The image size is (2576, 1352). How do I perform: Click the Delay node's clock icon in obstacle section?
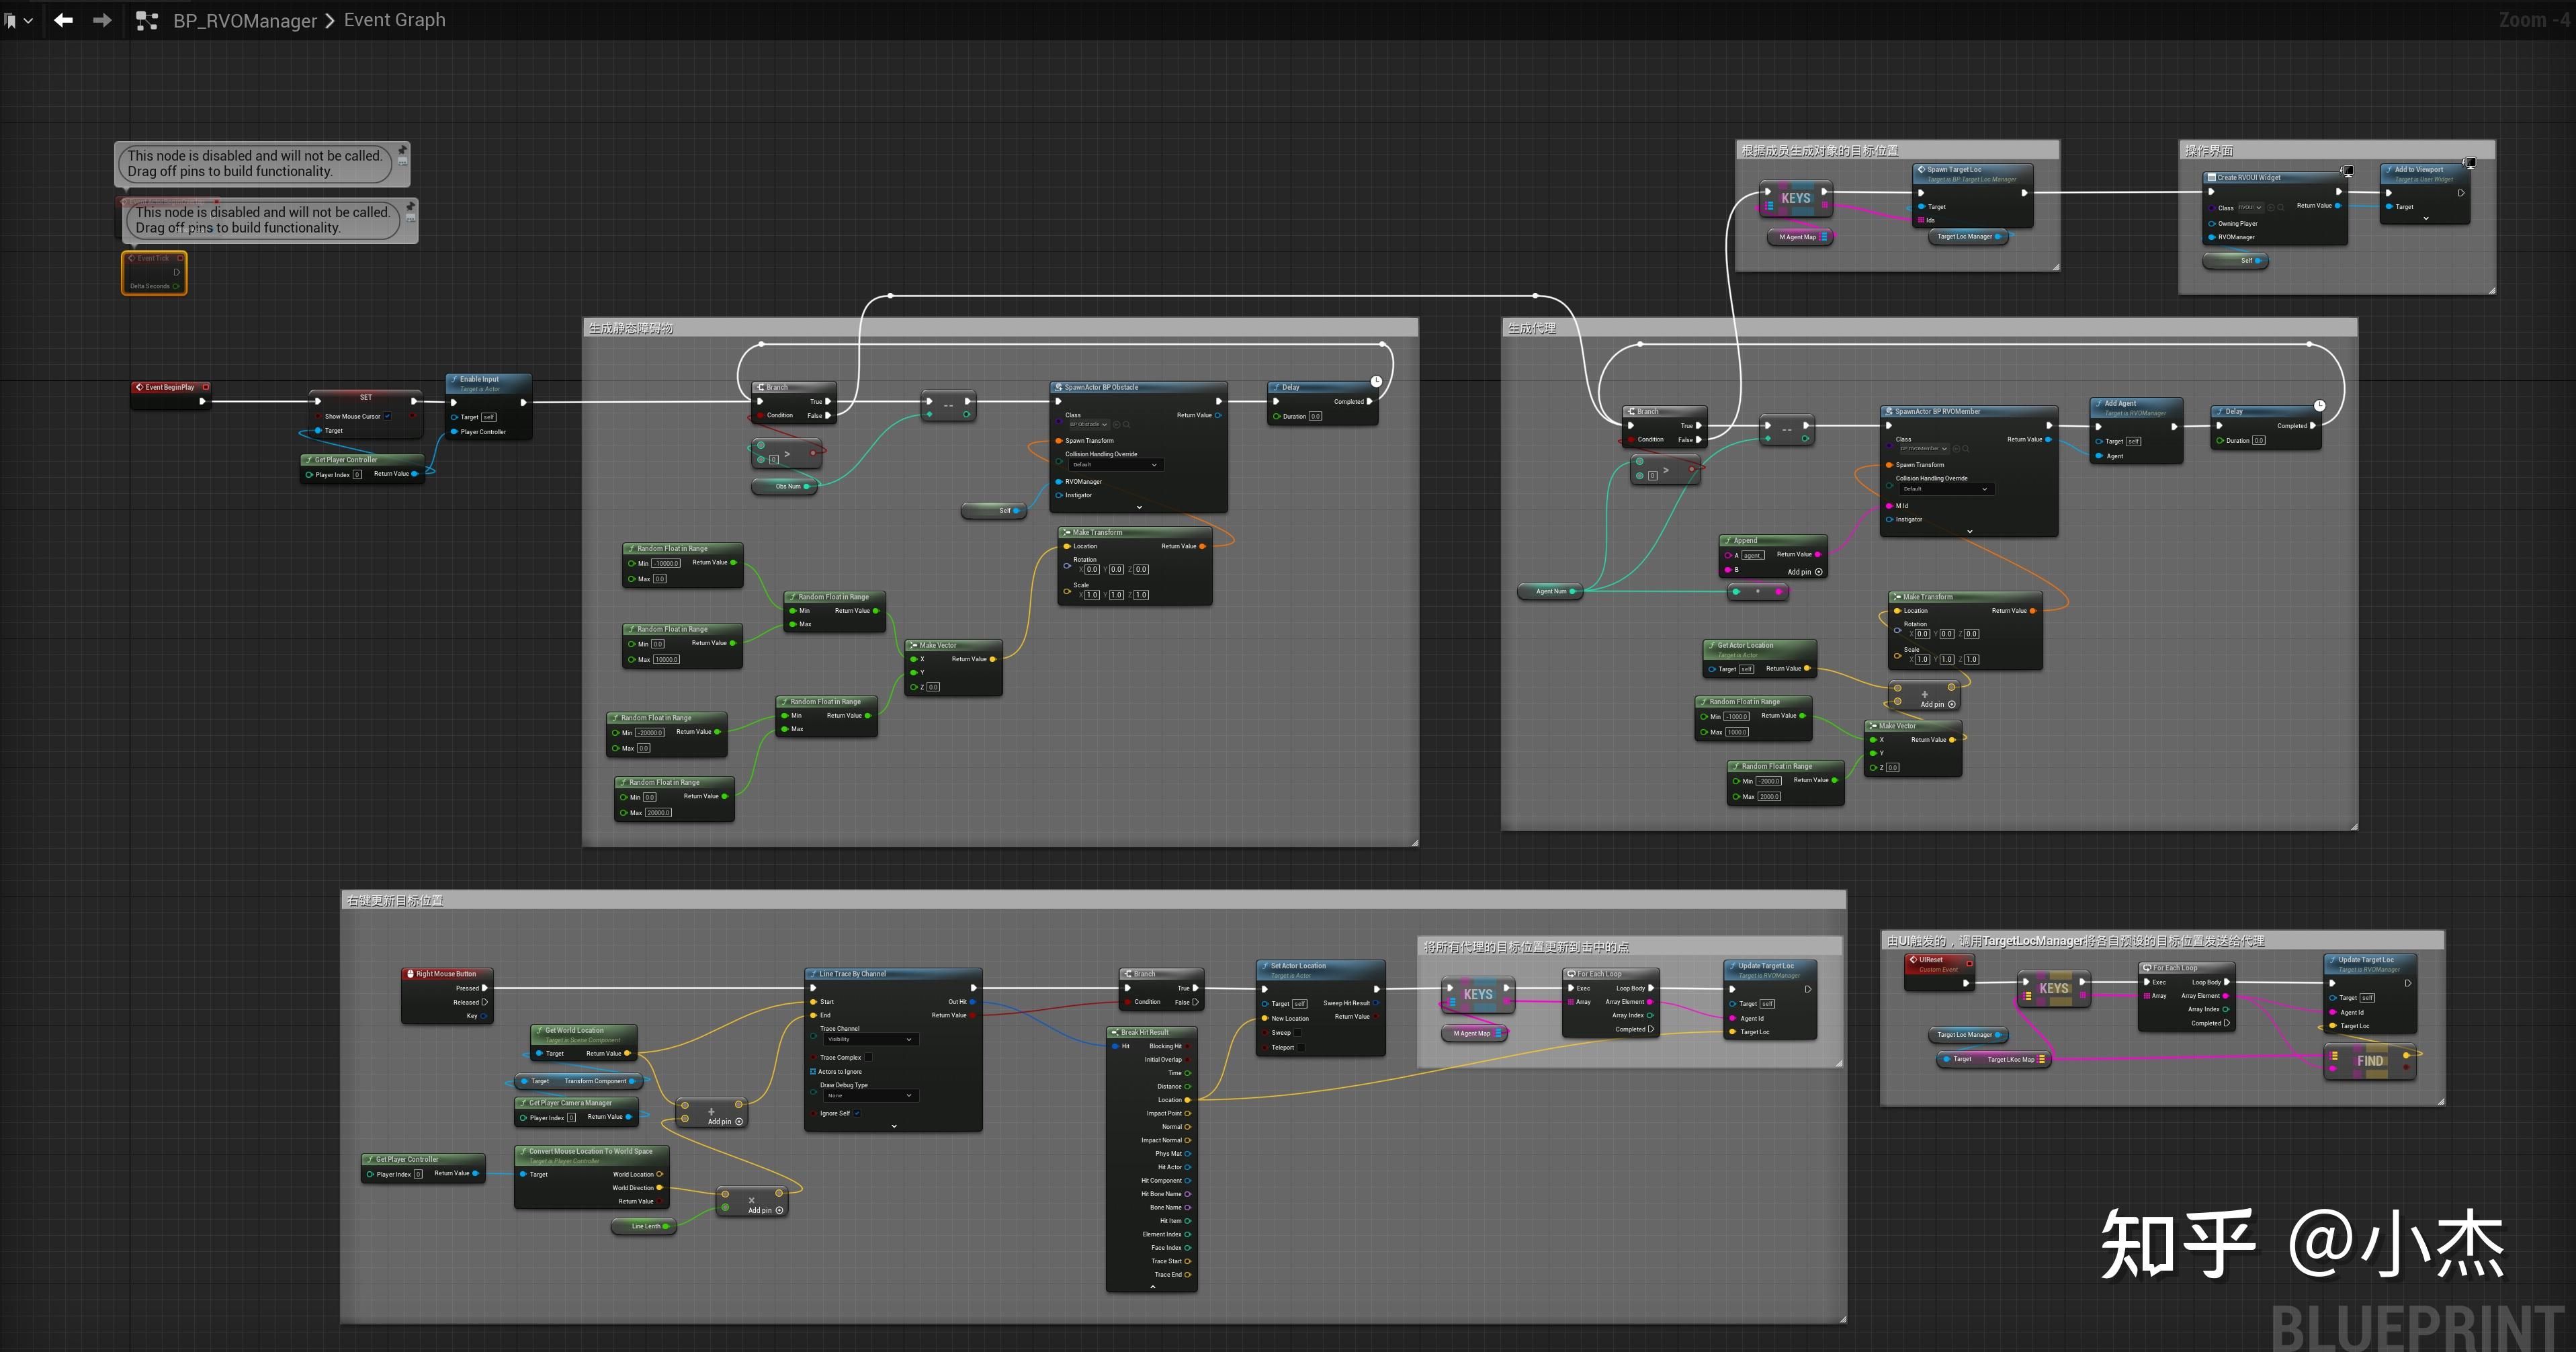click(x=1376, y=381)
